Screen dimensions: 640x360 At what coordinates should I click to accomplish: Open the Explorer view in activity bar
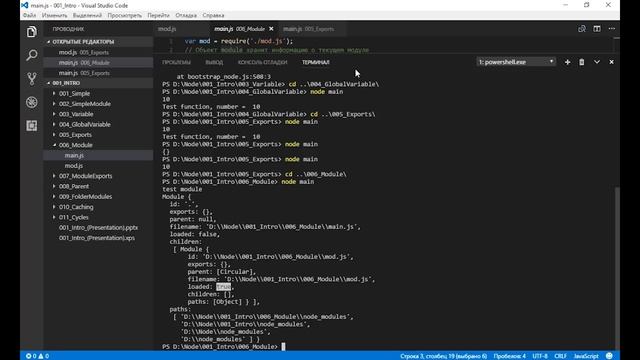[x=31, y=31]
